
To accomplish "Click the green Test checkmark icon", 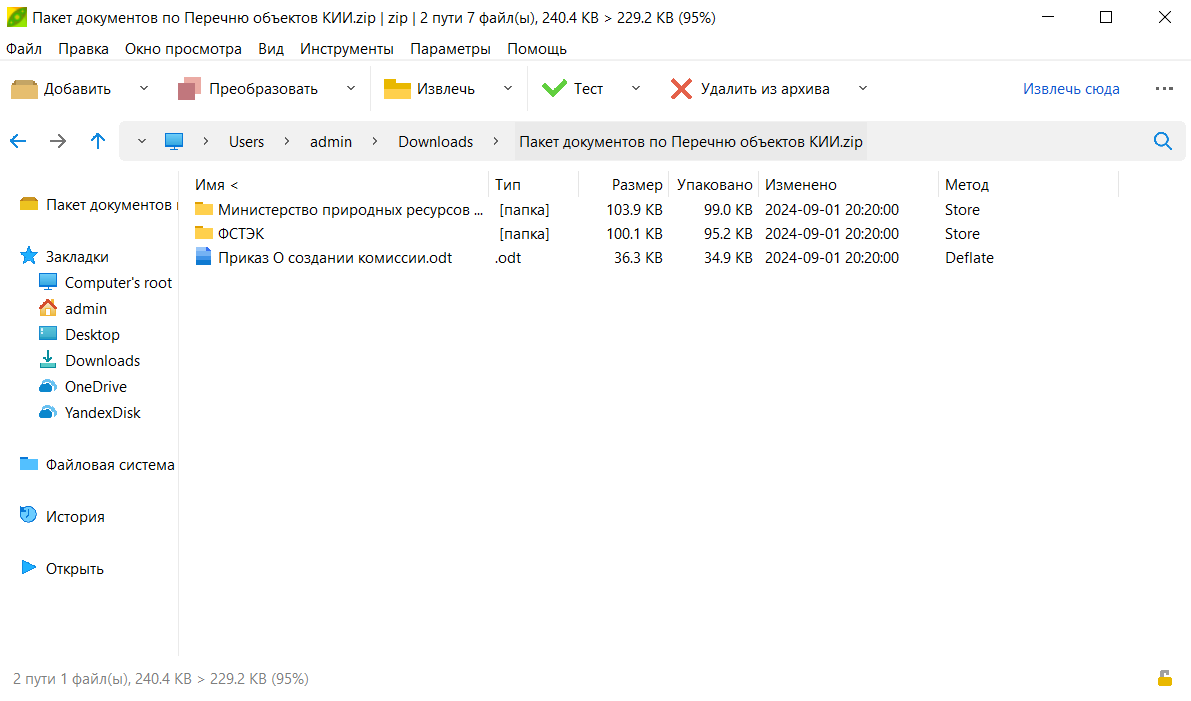I will point(554,89).
